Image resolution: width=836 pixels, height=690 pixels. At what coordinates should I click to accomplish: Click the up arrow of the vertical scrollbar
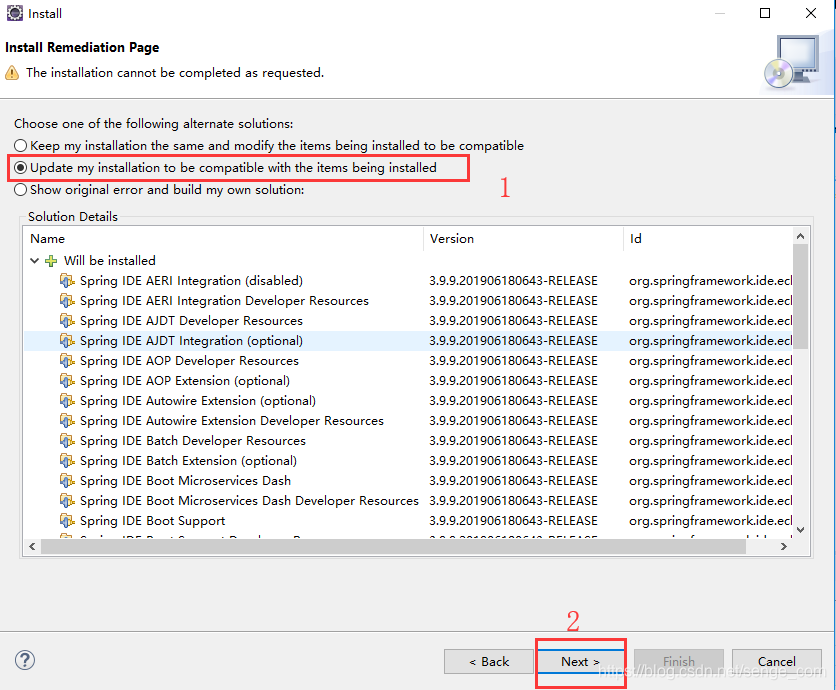tap(800, 236)
